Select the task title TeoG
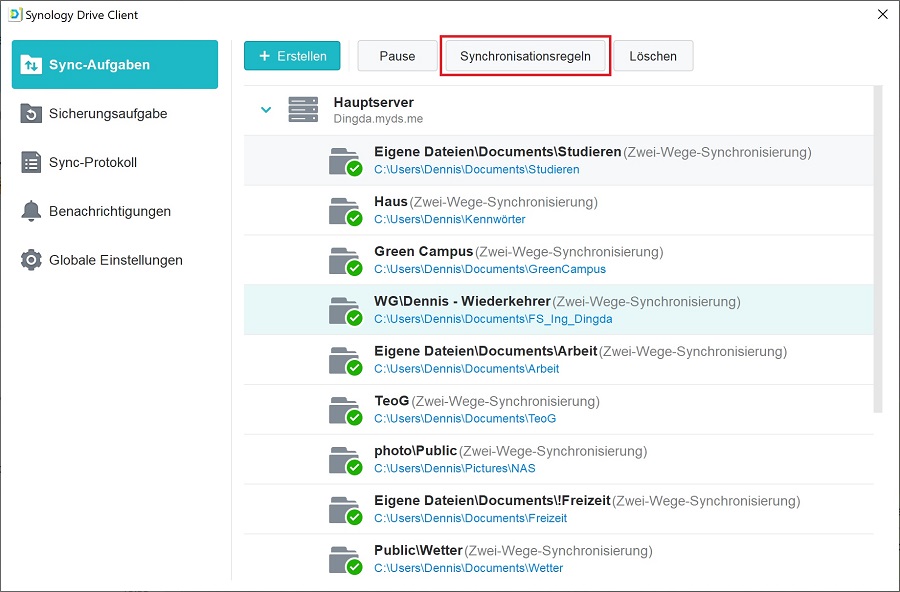Viewport: 900px width, 592px height. (x=391, y=401)
